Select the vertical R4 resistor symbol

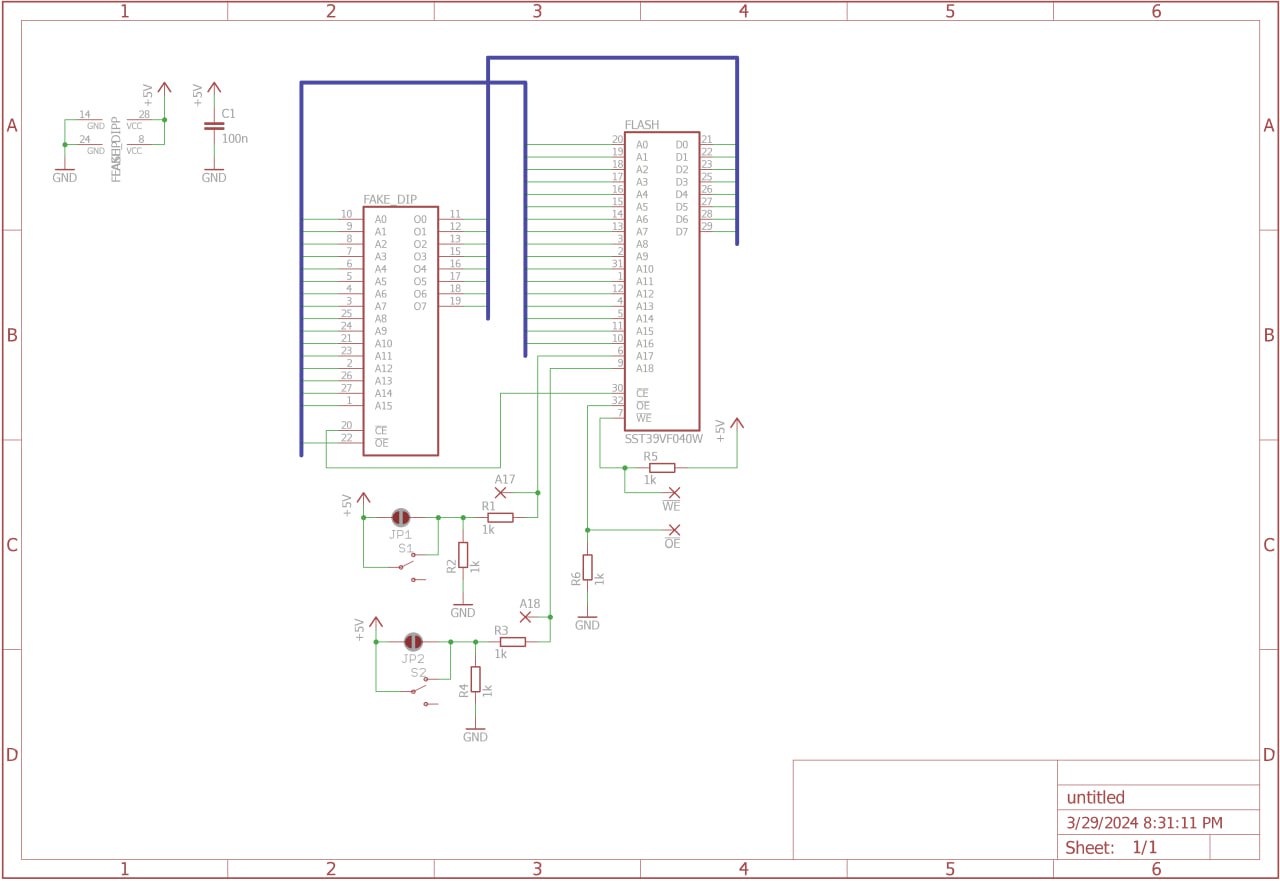(x=475, y=679)
